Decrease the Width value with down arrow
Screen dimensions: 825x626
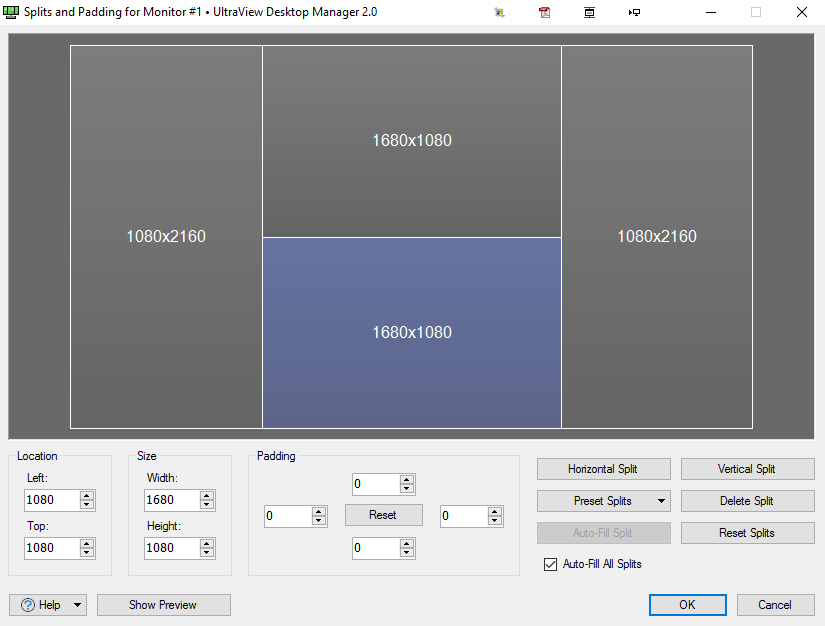pos(207,504)
